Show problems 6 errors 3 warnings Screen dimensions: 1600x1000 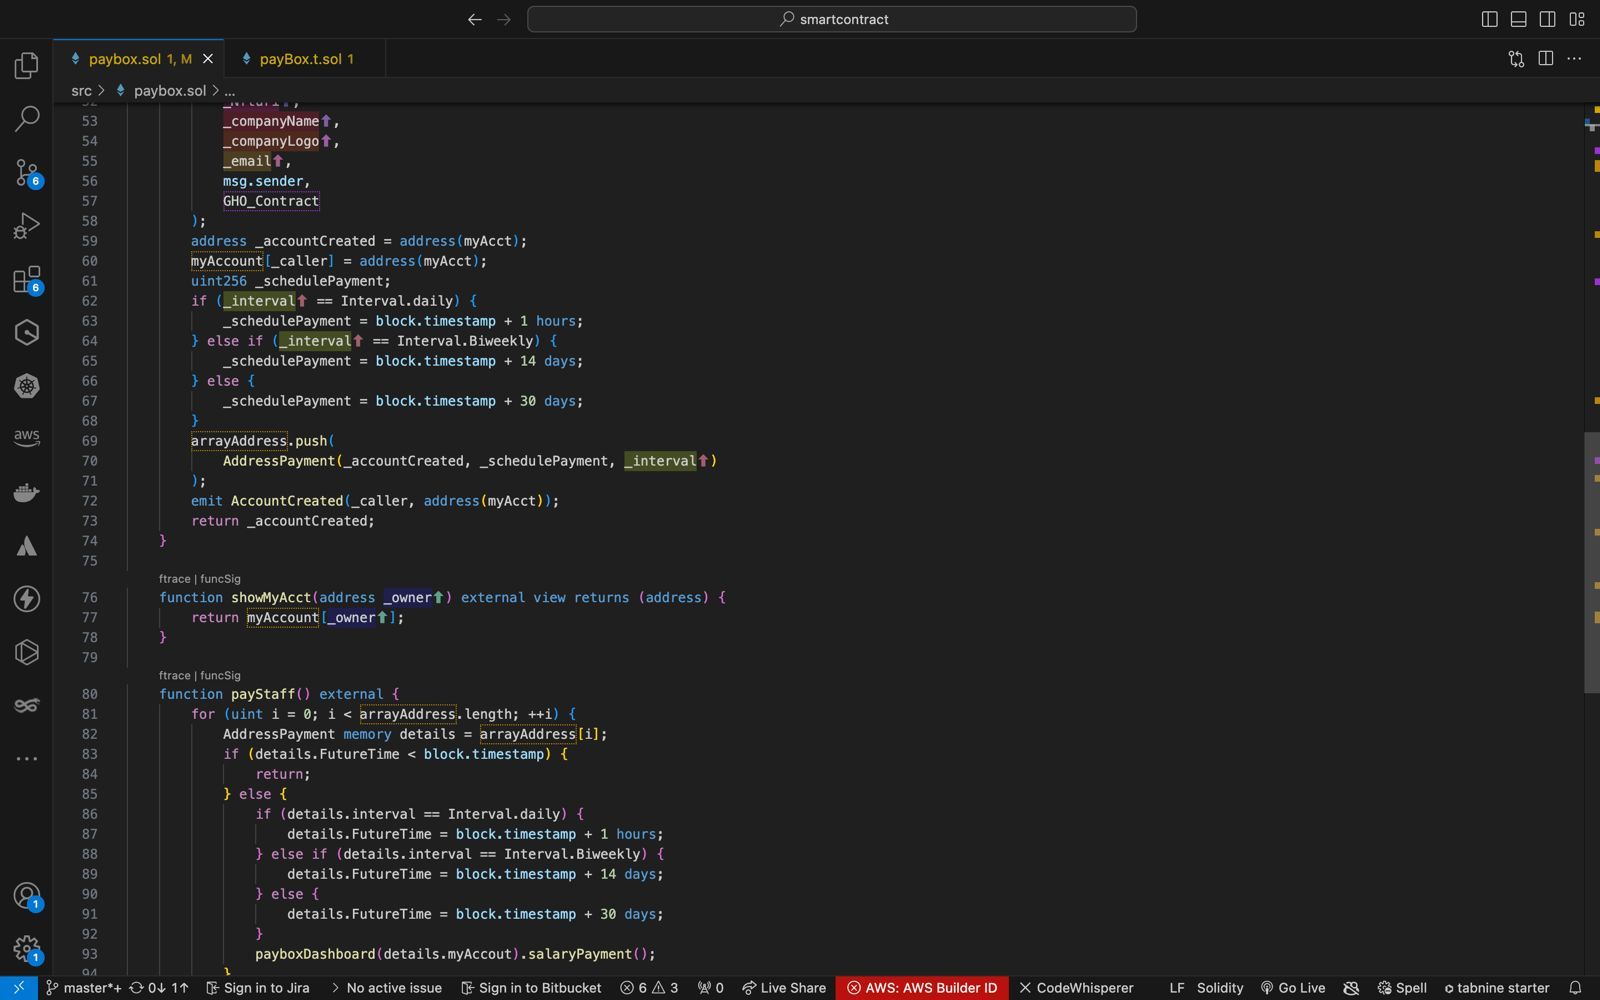pyautogui.click(x=649, y=988)
